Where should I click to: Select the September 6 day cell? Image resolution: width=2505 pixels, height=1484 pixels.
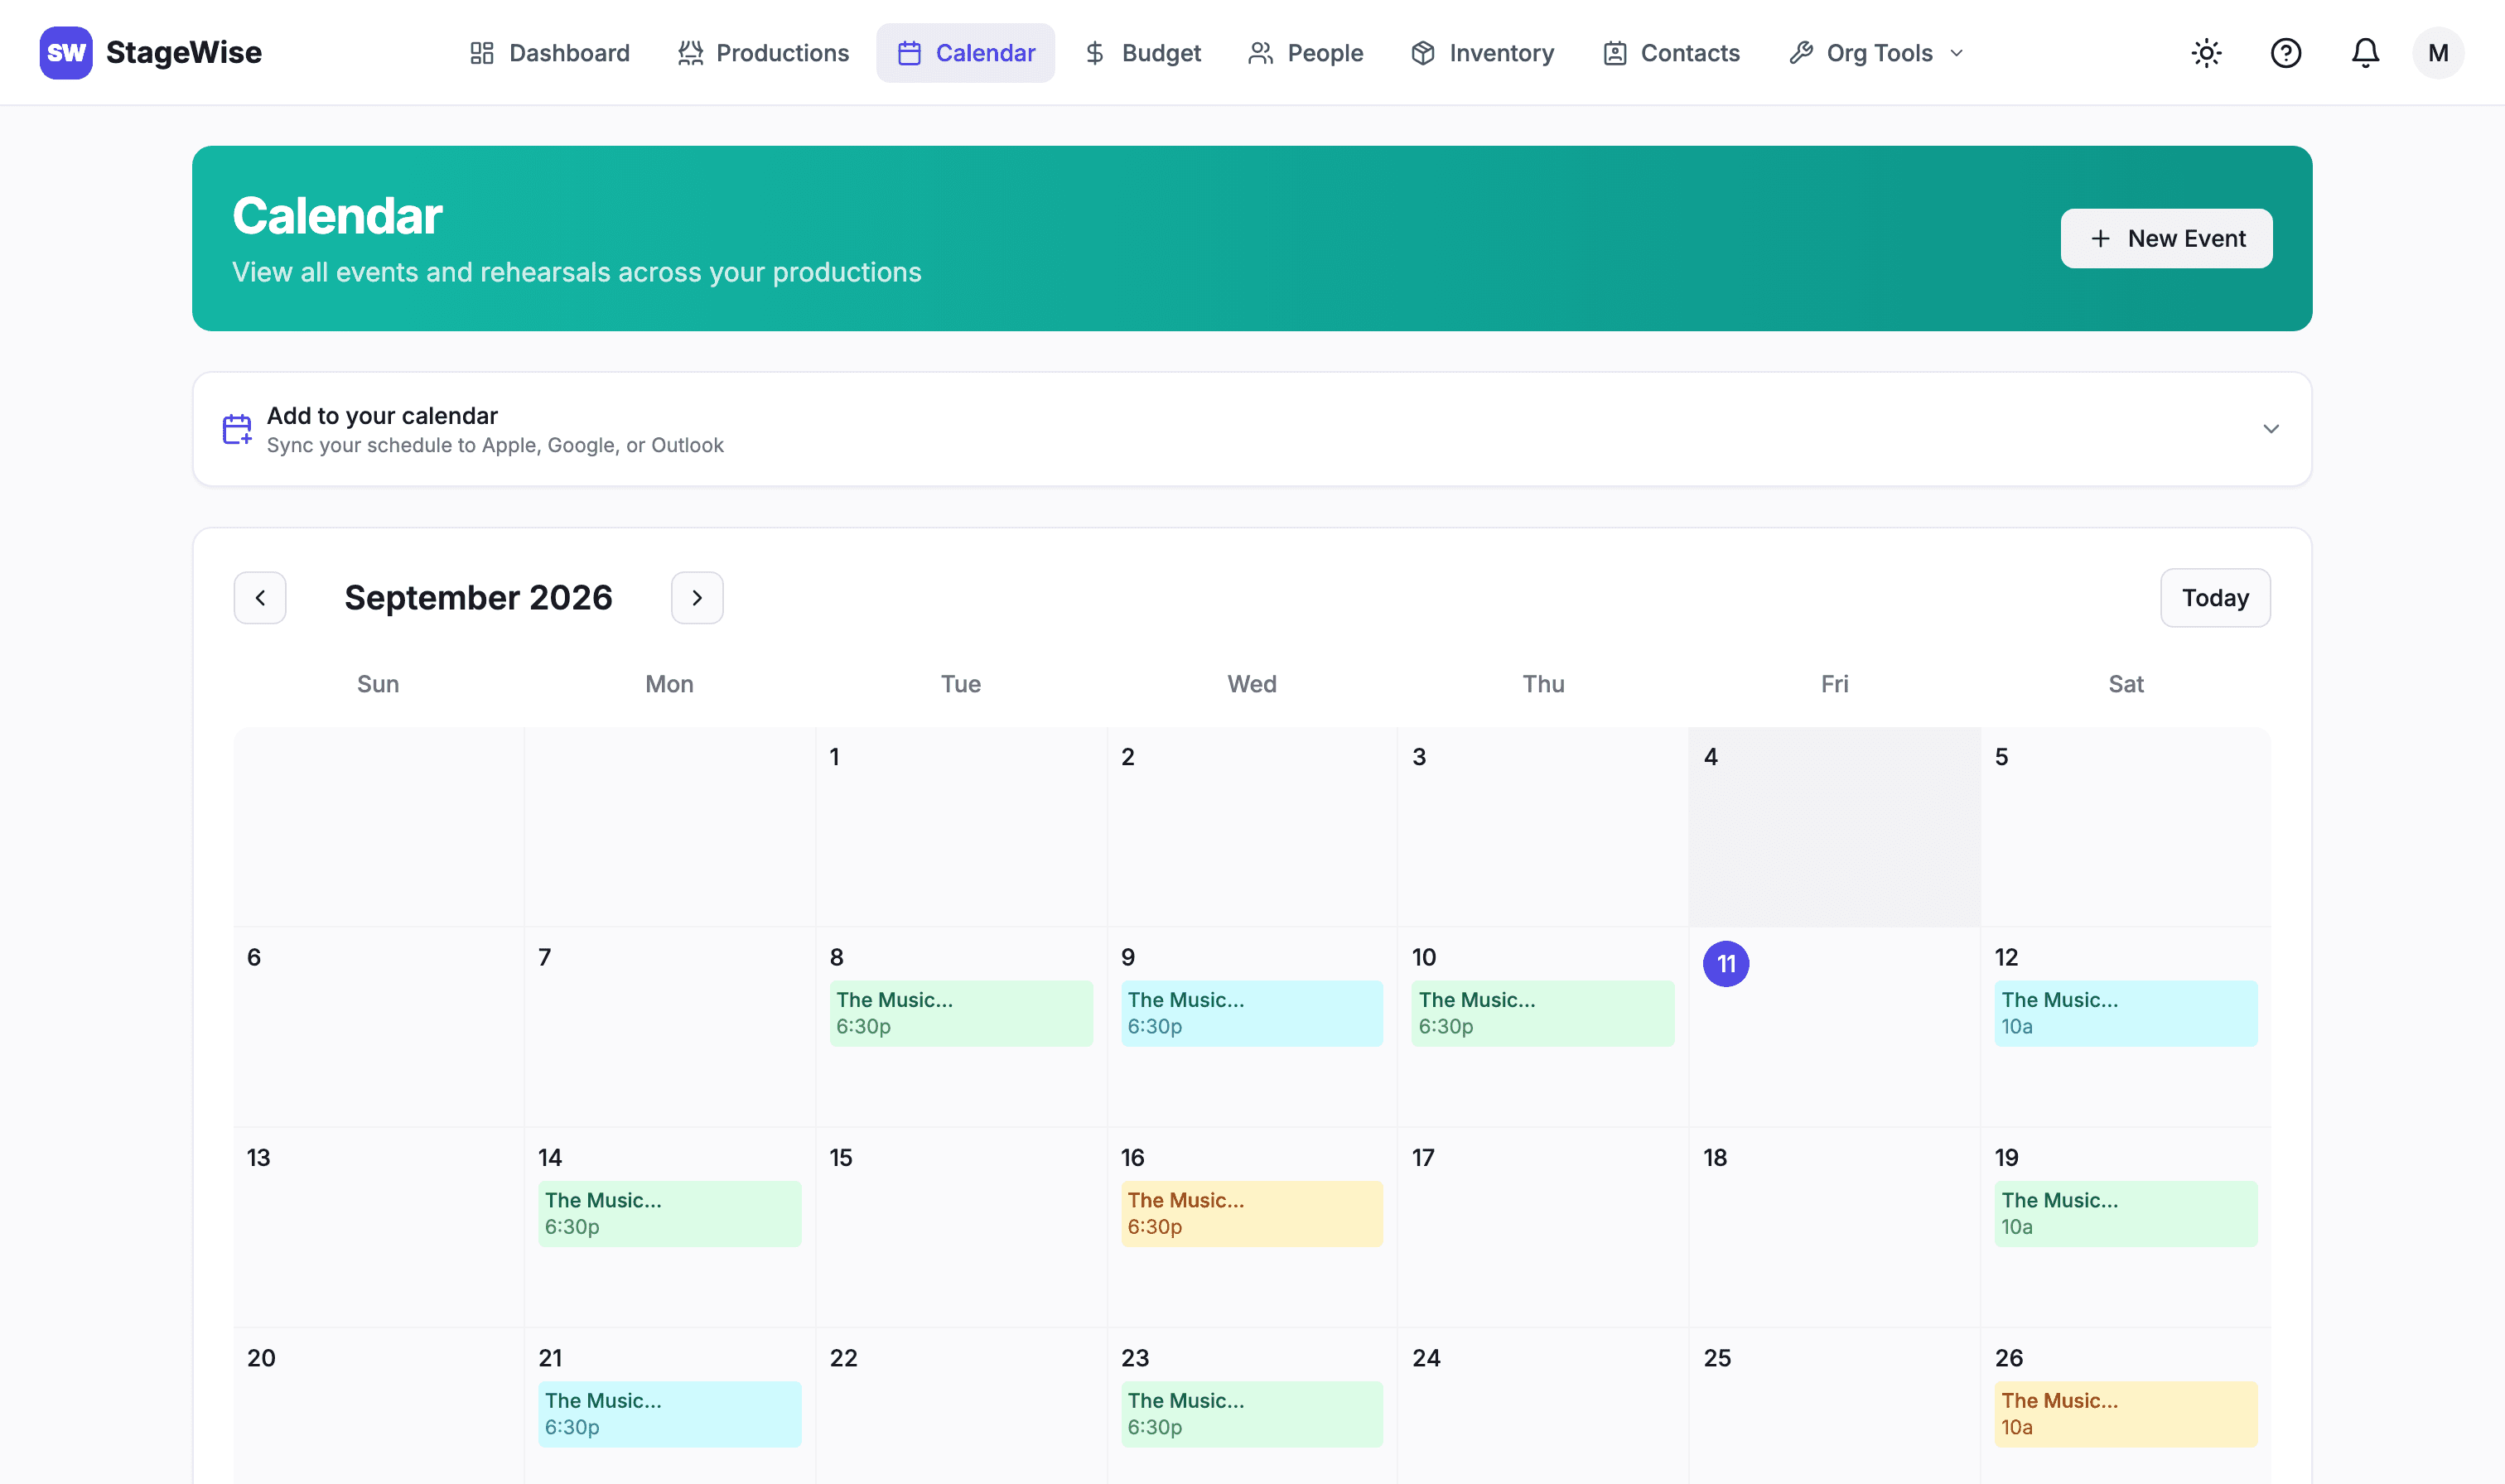click(x=379, y=1027)
